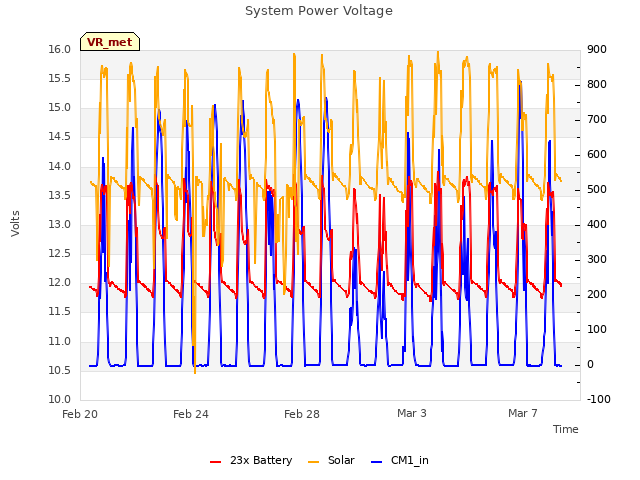Click the 11.0 left axis value
The height and width of the screenshot is (480, 640).
[x=60, y=341]
